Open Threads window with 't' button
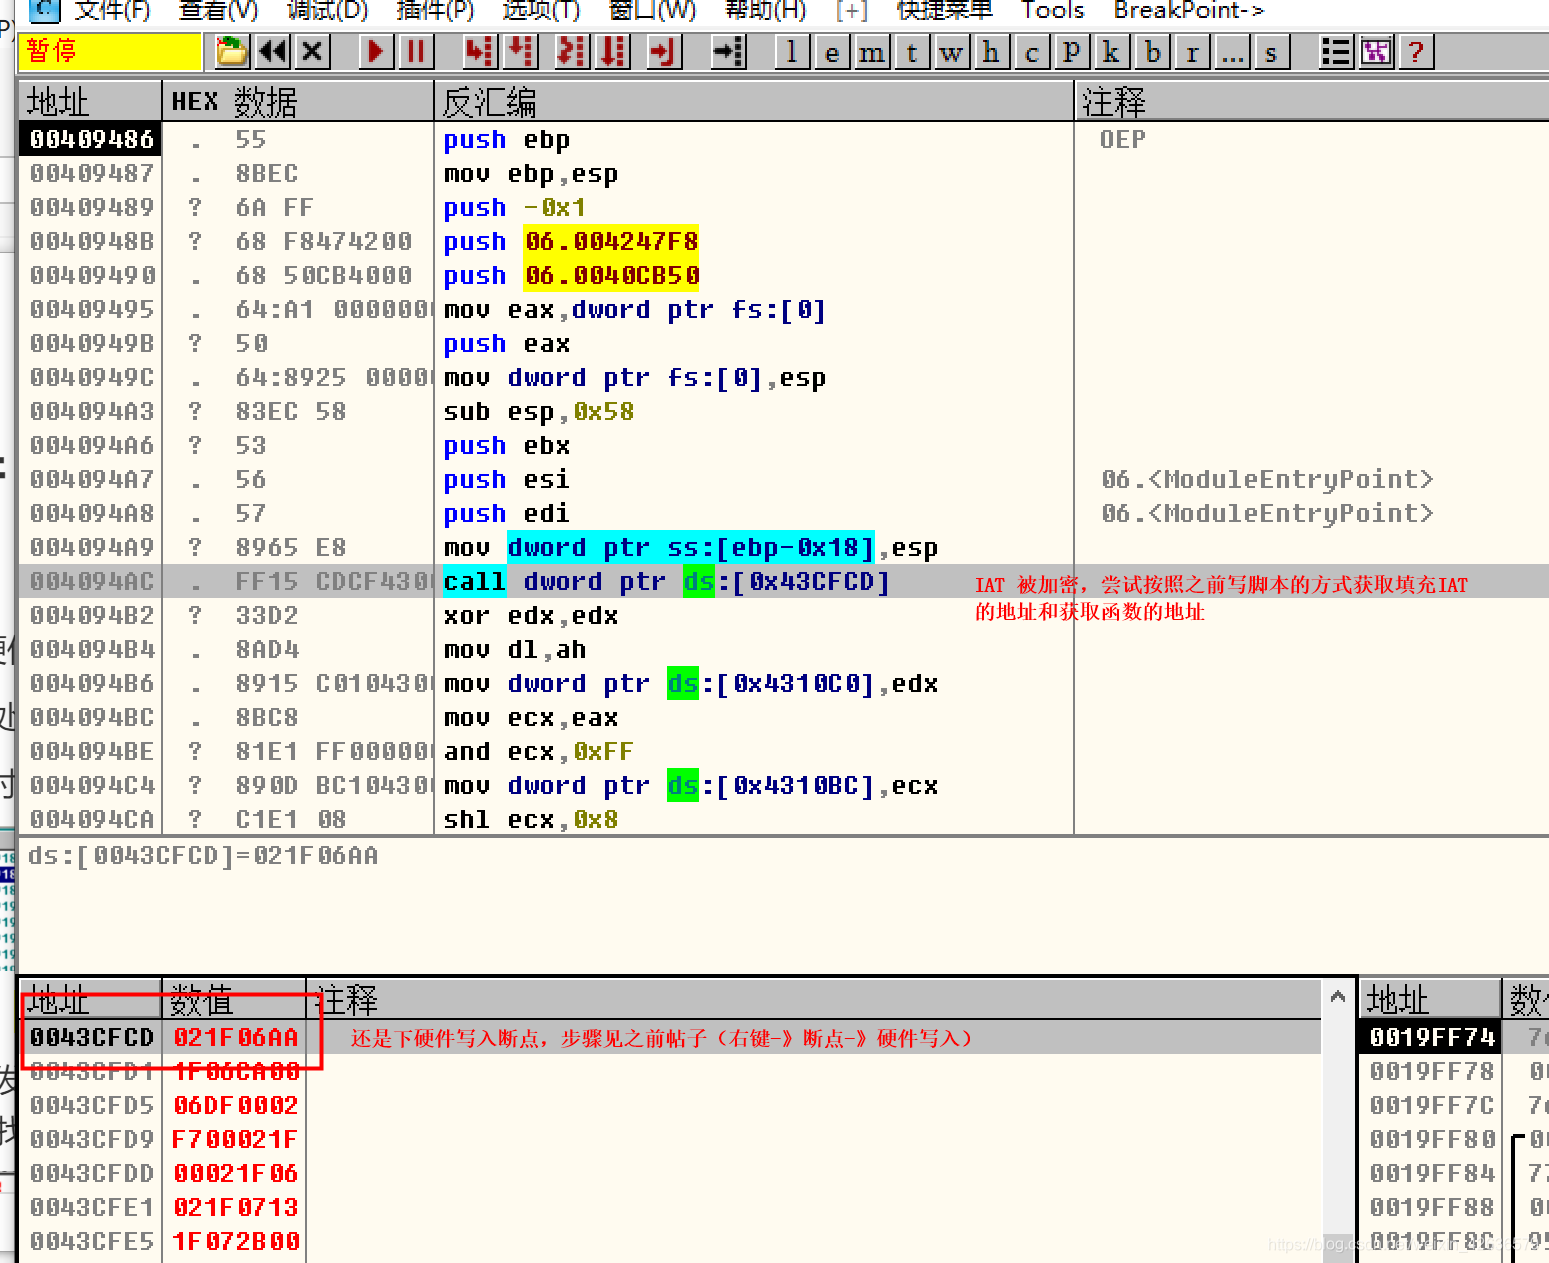This screenshot has width=1549, height=1263. pyautogui.click(x=912, y=51)
